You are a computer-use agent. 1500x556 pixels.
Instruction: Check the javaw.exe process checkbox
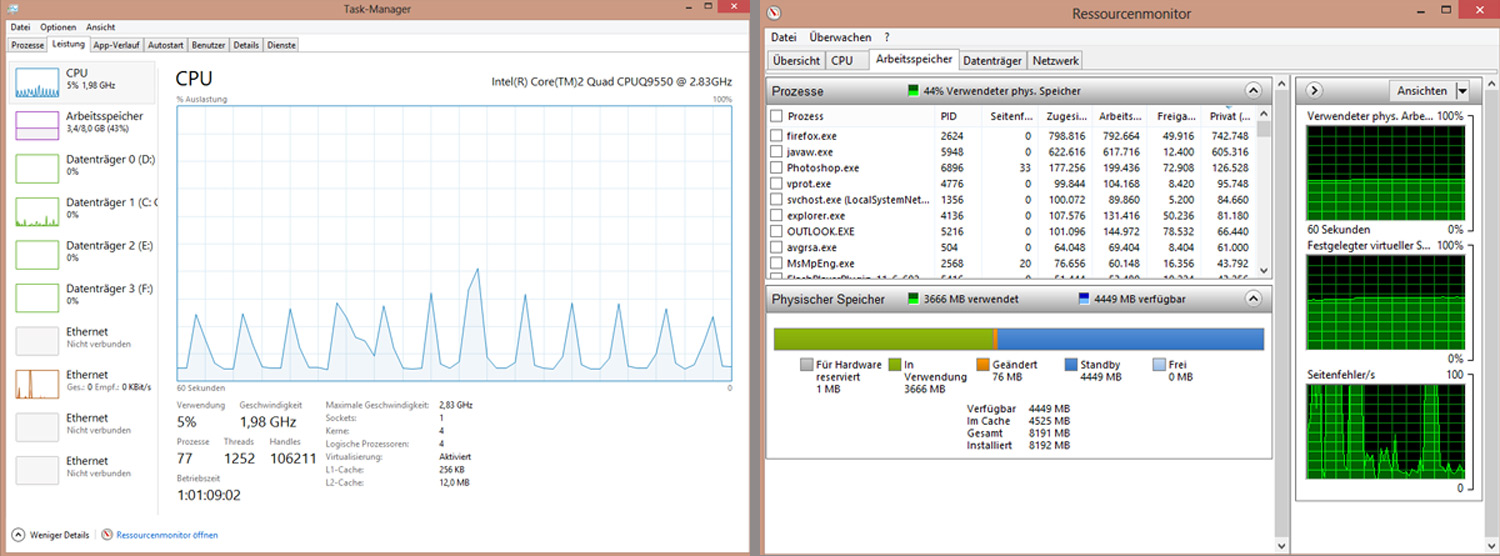[x=777, y=152]
